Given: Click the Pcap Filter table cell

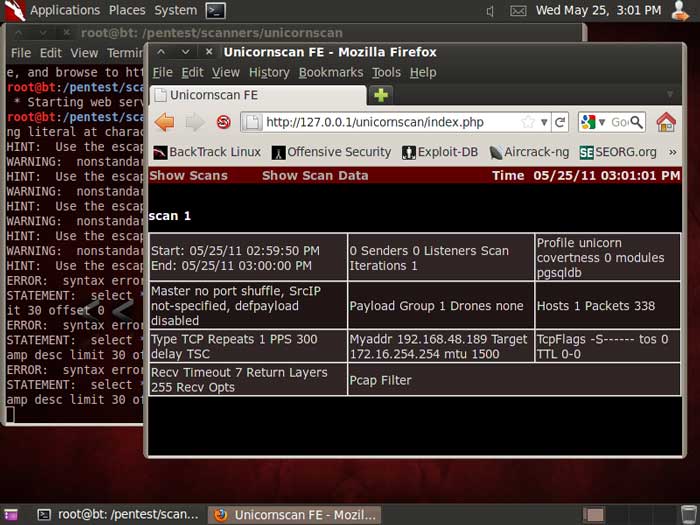Looking at the screenshot, I should click(514, 380).
